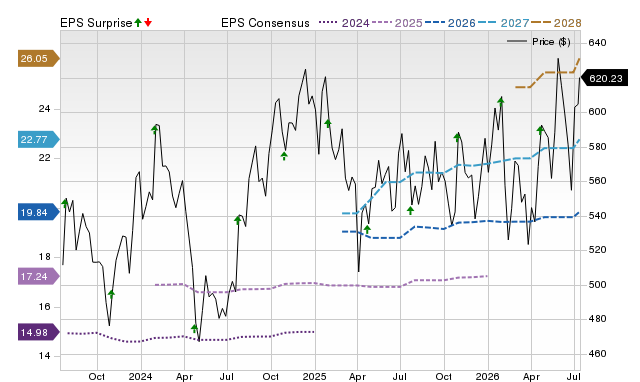Select the 2028 consensus legend entry
This screenshot has height=382, width=640.
coord(556,23)
